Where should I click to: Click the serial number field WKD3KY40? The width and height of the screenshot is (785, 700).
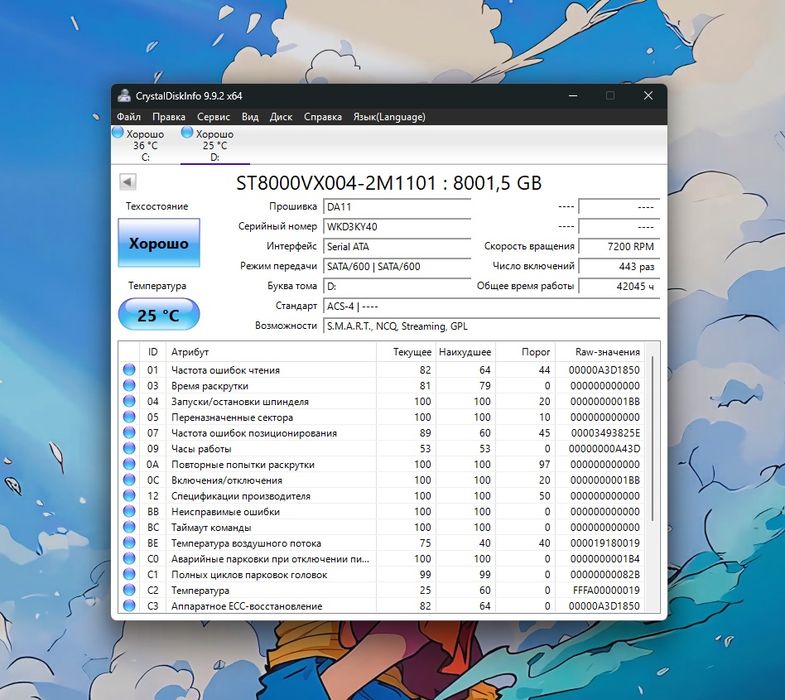[397, 226]
